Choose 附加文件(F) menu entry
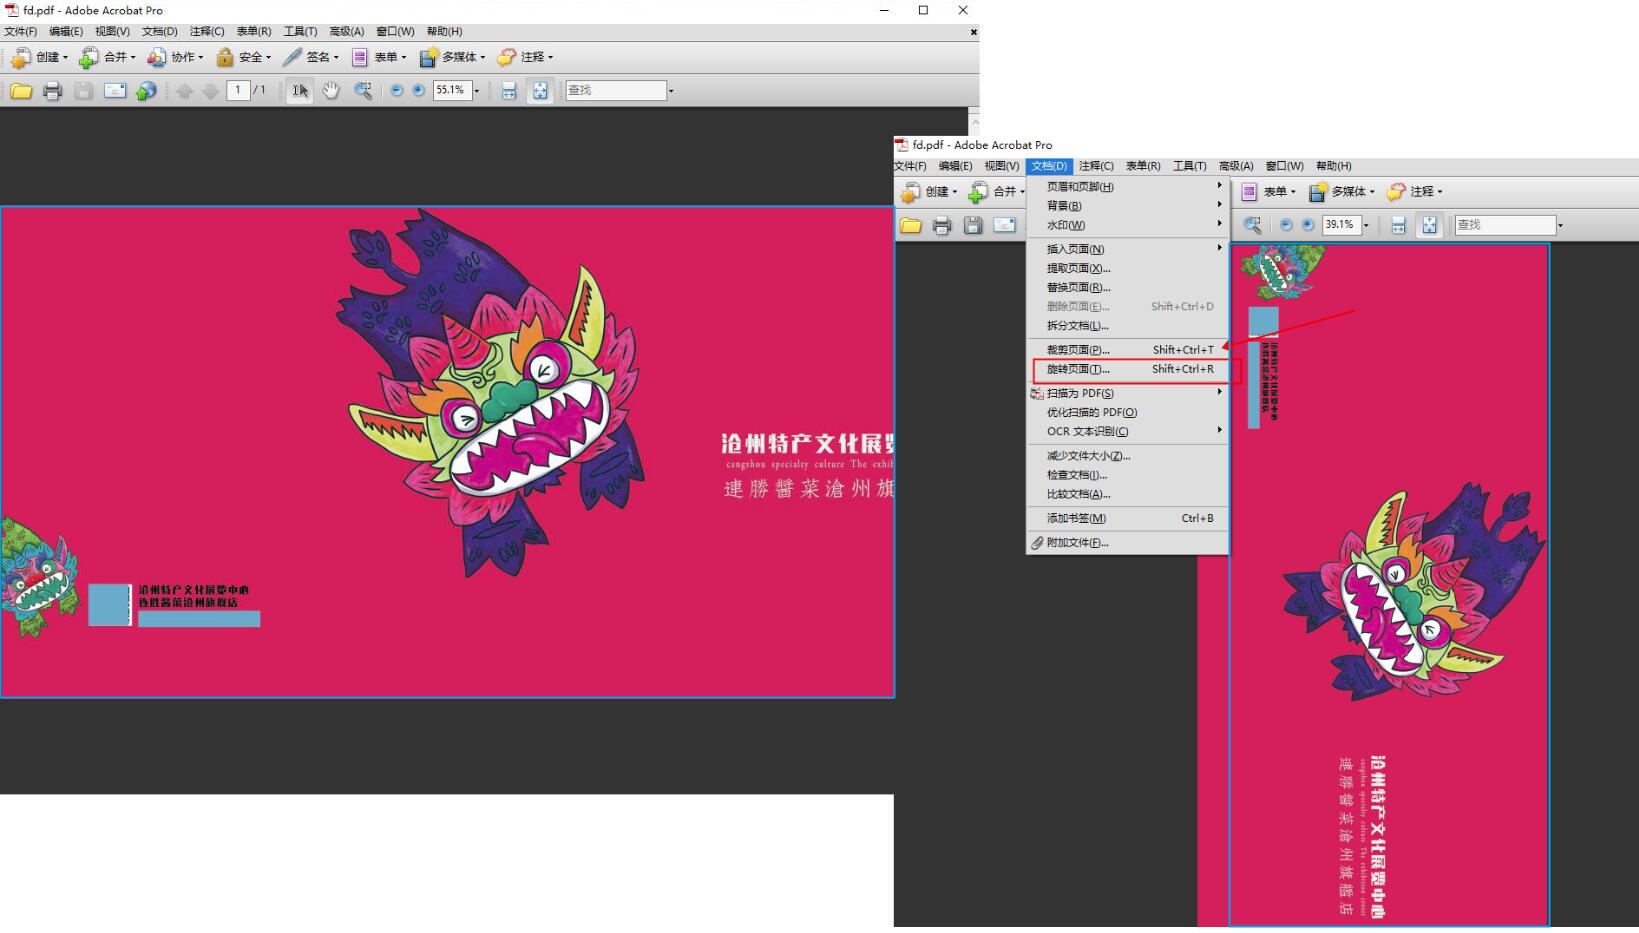This screenshot has width=1639, height=933. tap(1129, 543)
